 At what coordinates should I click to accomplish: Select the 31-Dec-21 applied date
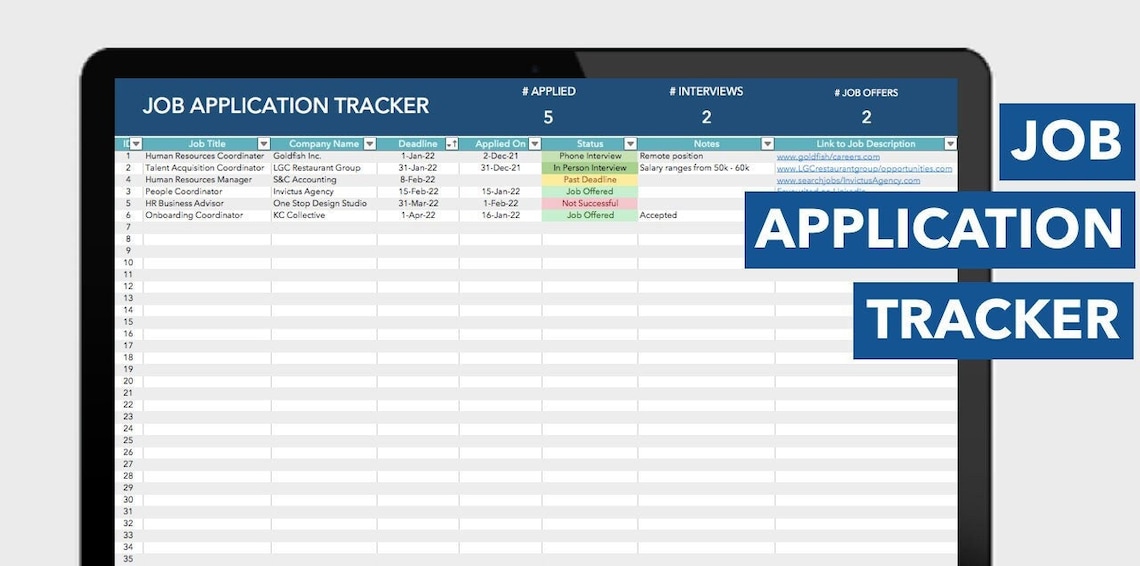pyautogui.click(x=501, y=168)
